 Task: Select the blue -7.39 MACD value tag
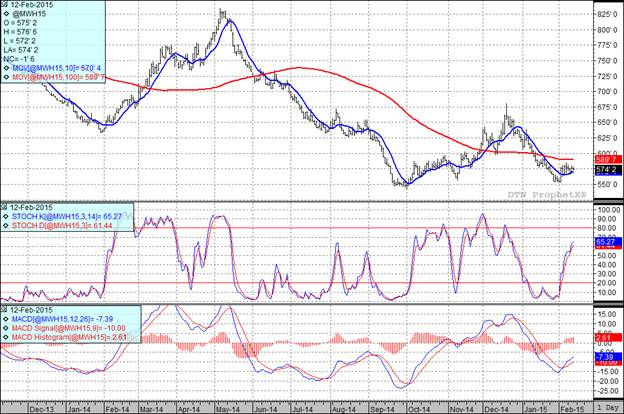[x=607, y=357]
